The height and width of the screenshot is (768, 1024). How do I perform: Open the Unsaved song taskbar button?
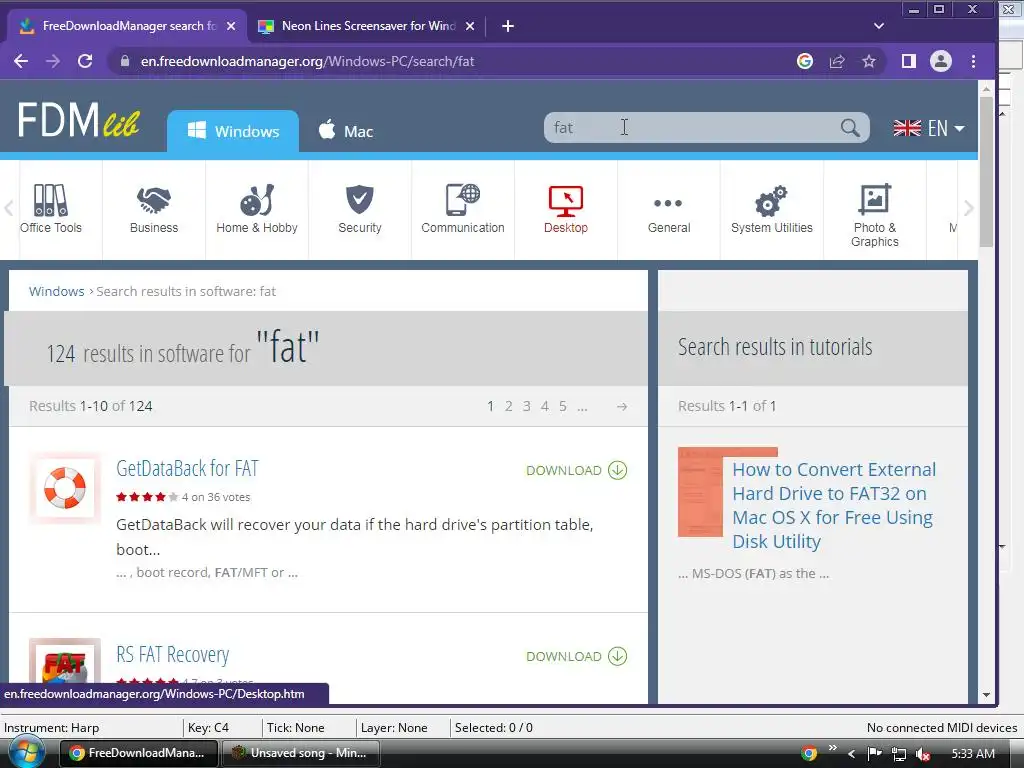coord(301,753)
